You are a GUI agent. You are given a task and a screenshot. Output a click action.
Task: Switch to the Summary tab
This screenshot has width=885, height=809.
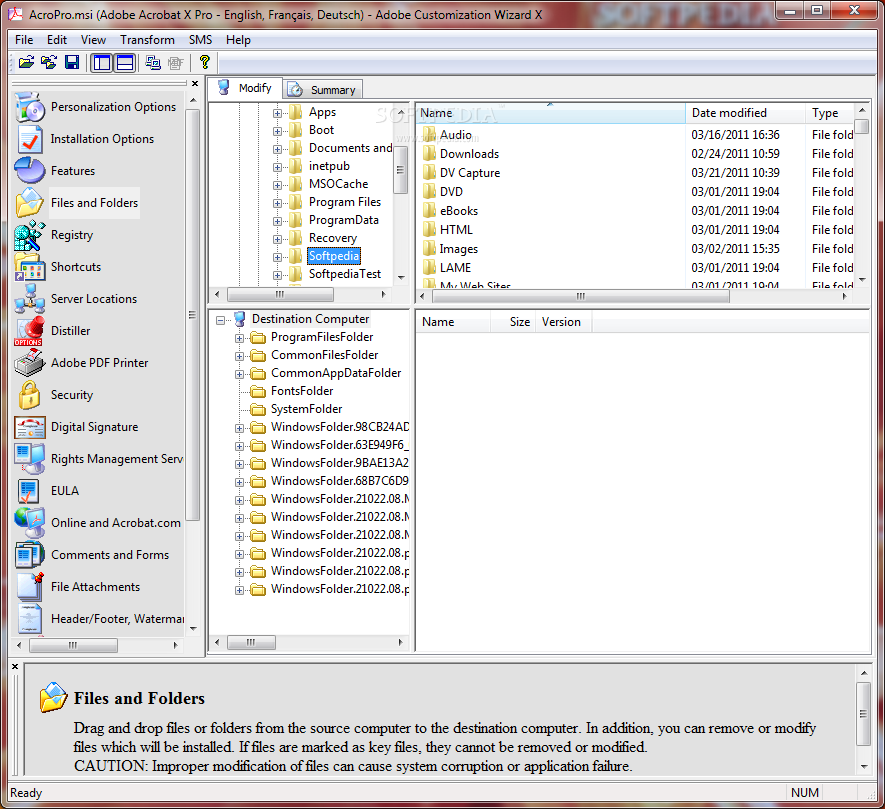323,90
